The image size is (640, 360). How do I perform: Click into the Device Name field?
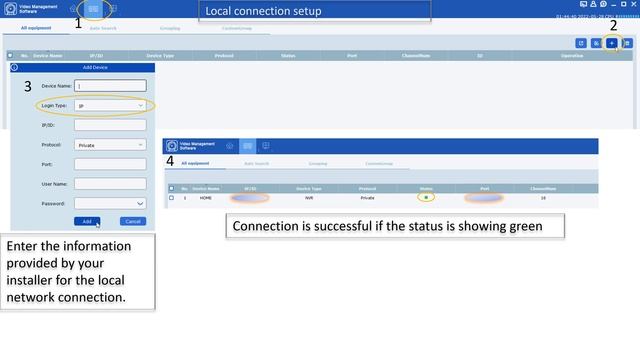110,86
